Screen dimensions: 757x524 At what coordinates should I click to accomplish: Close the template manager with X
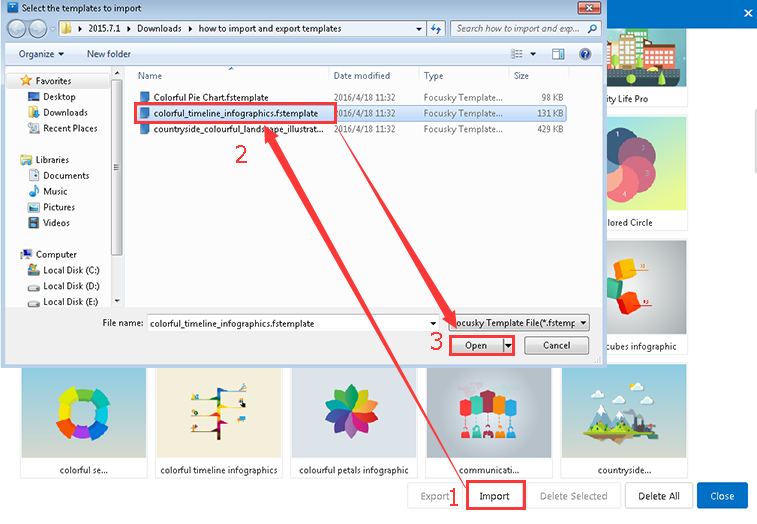pyautogui.click(x=748, y=14)
